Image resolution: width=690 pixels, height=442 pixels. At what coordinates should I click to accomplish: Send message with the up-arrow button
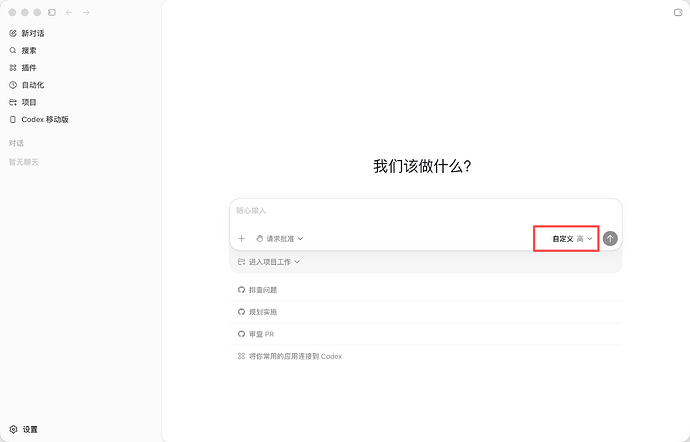(x=610, y=239)
